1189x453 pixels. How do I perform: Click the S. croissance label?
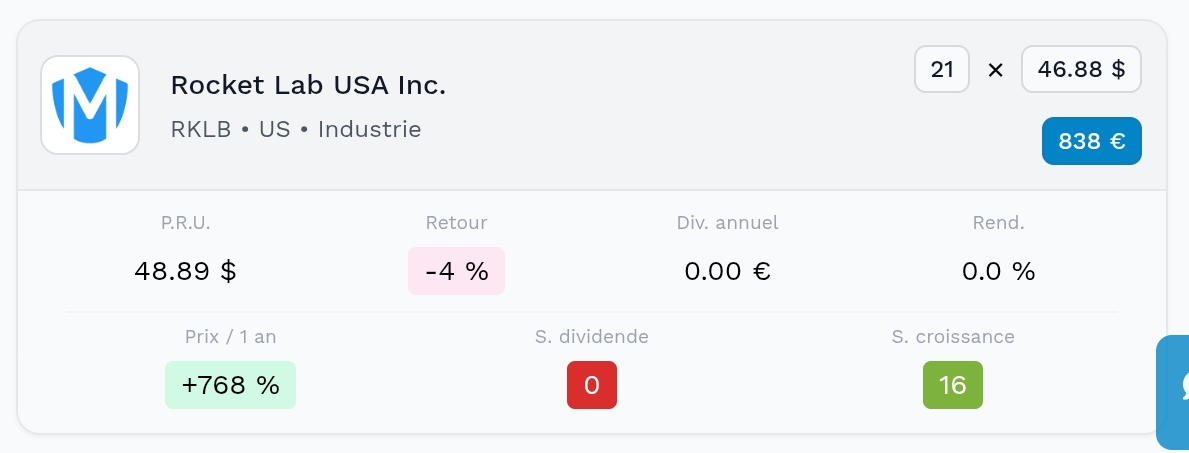click(953, 336)
